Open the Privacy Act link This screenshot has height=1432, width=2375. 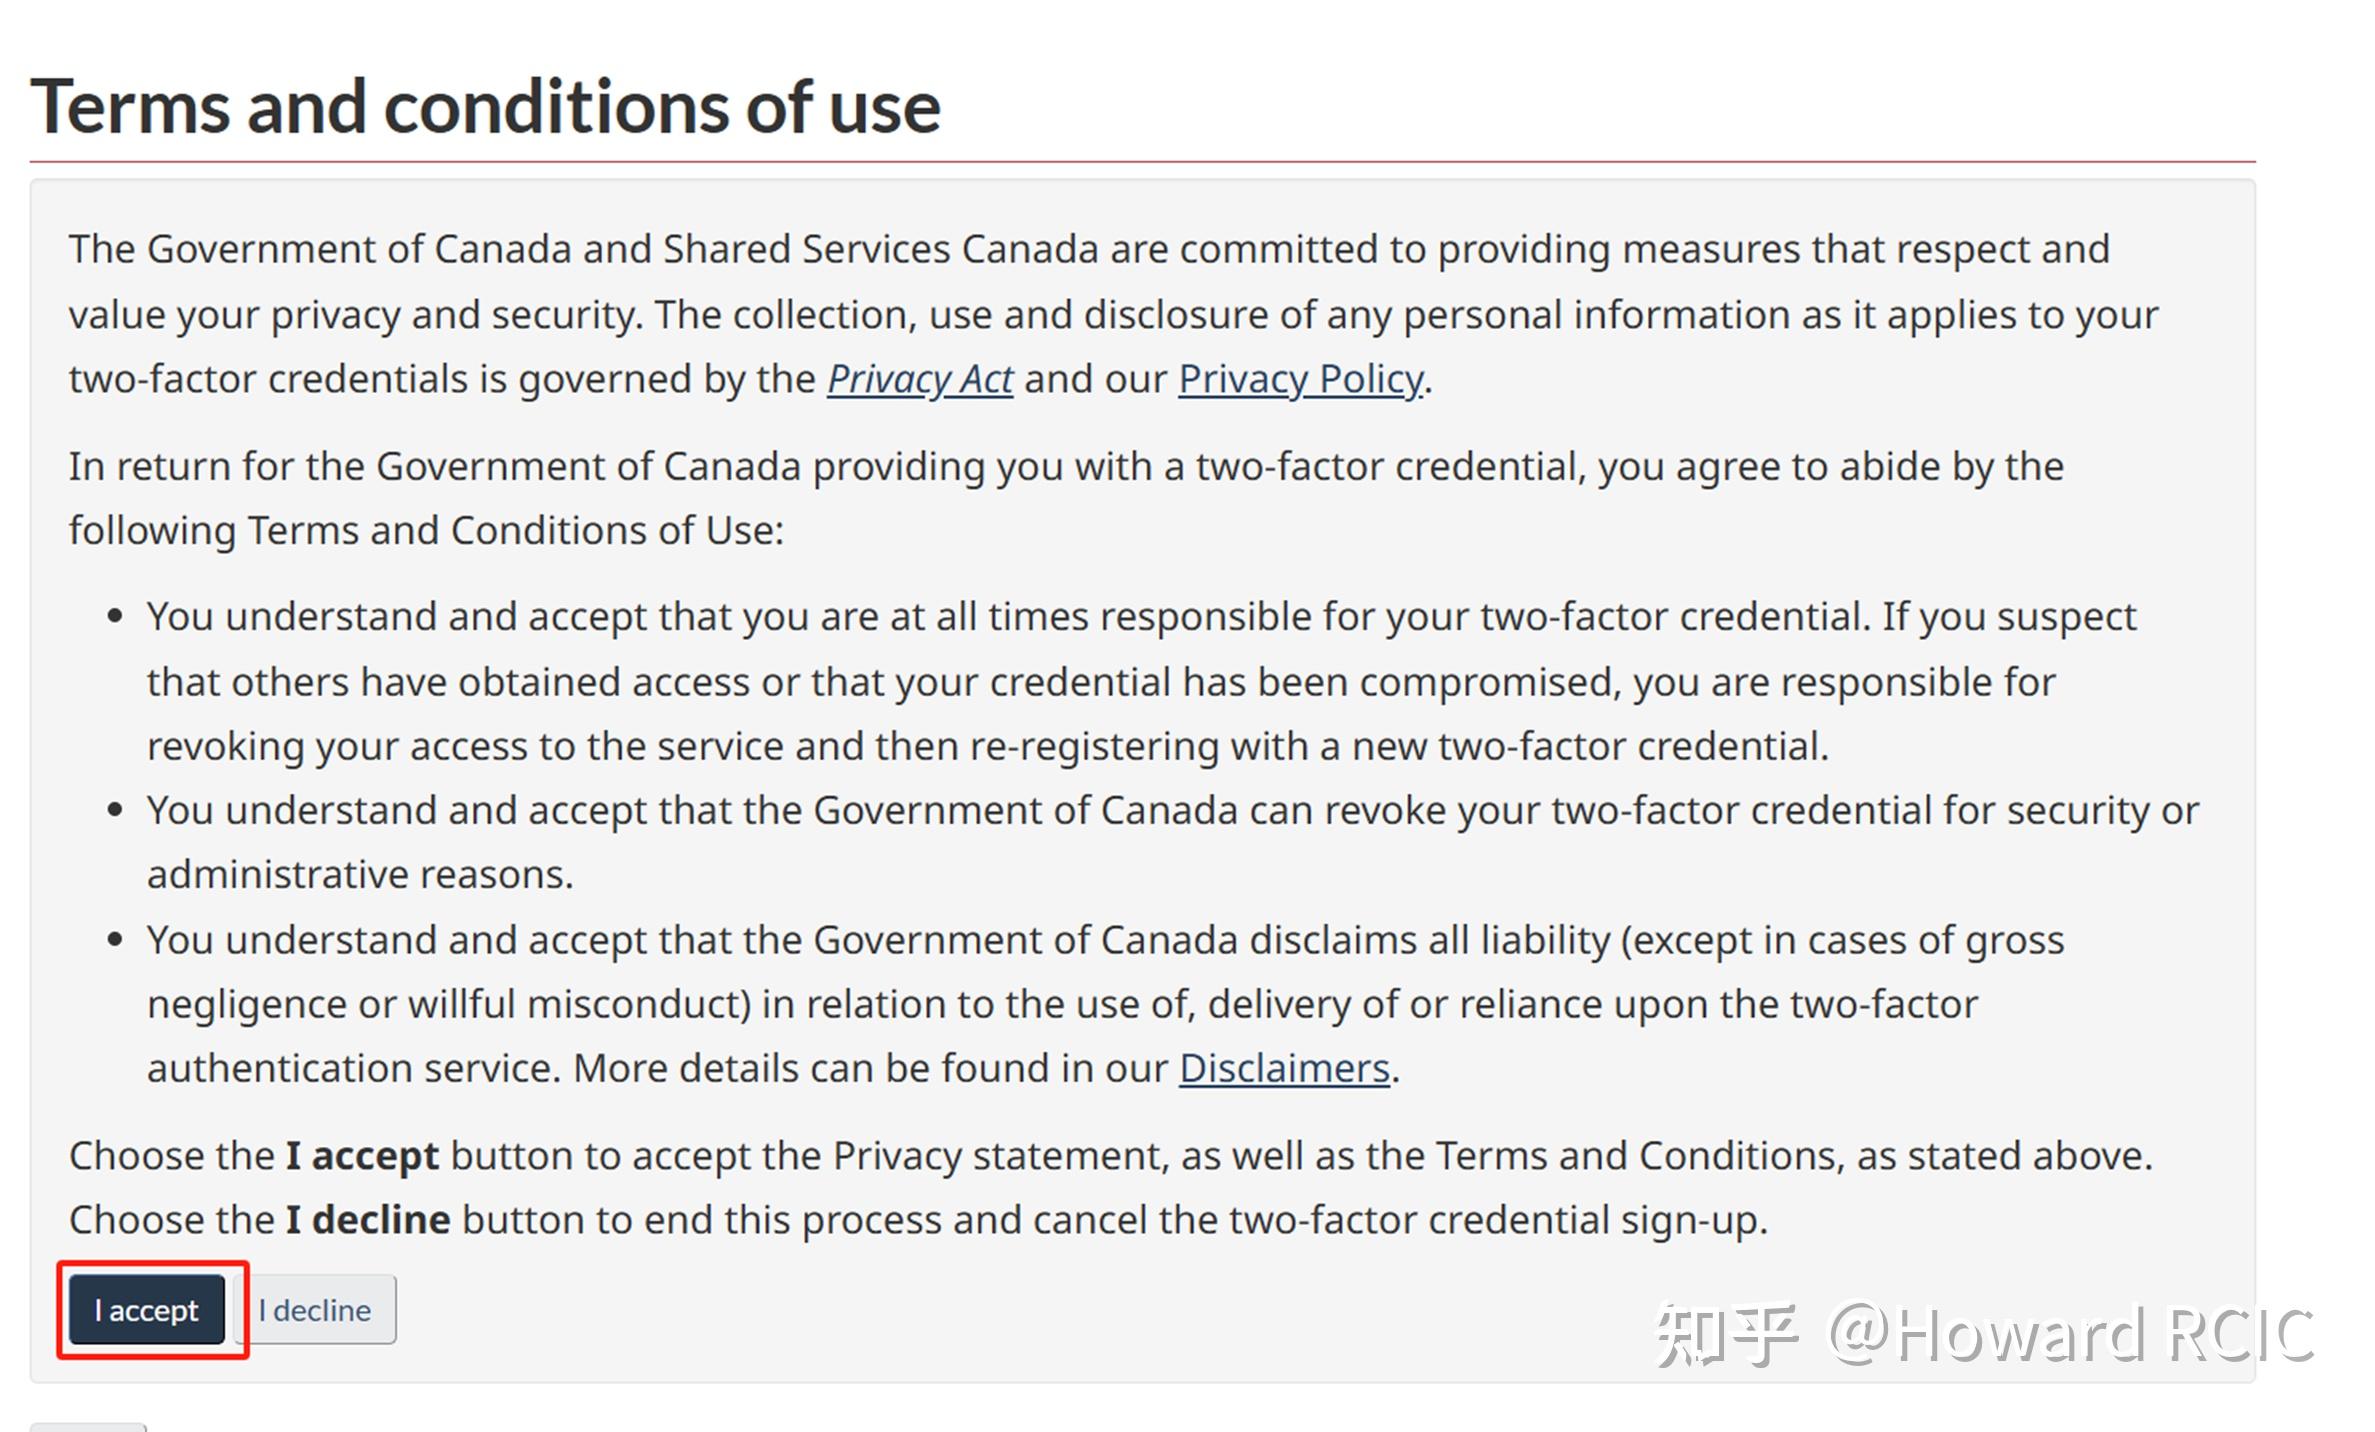tap(920, 379)
